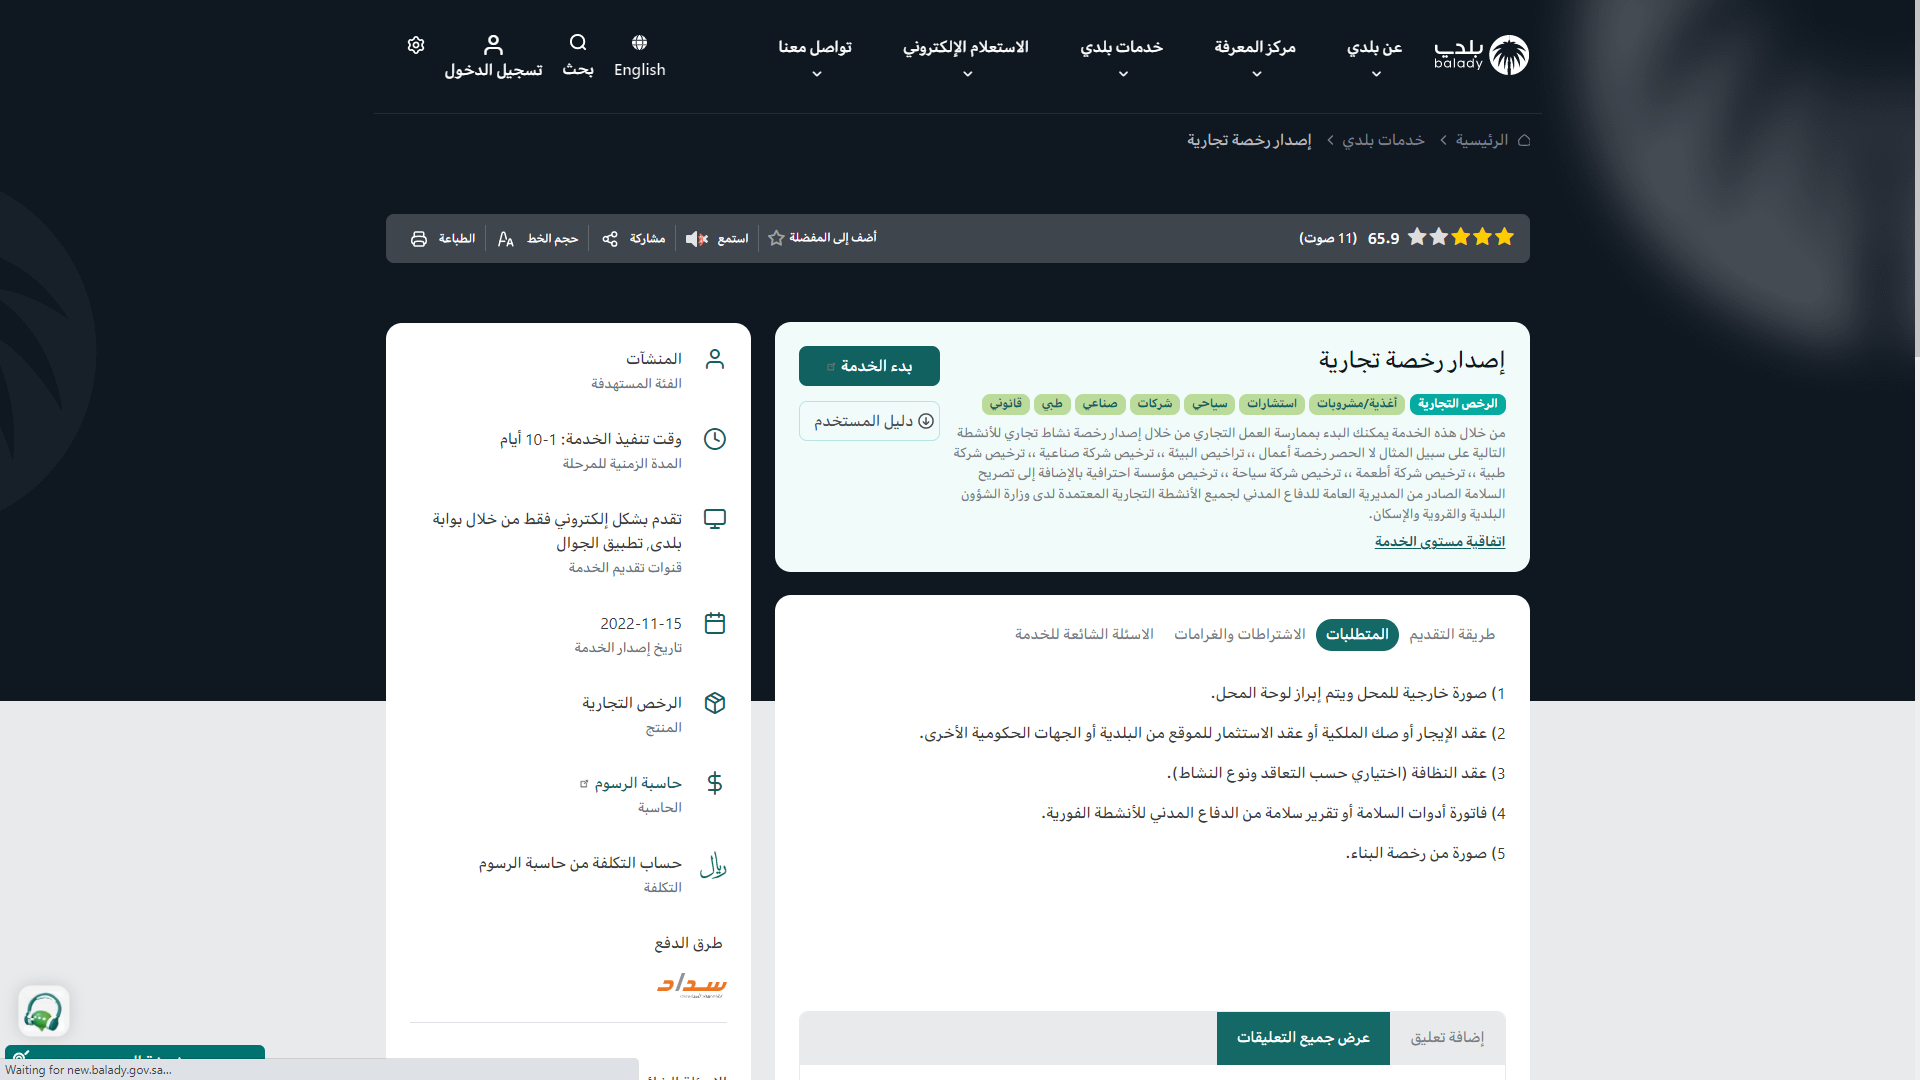Click the user login icon
The image size is (1920, 1080).
point(493,45)
